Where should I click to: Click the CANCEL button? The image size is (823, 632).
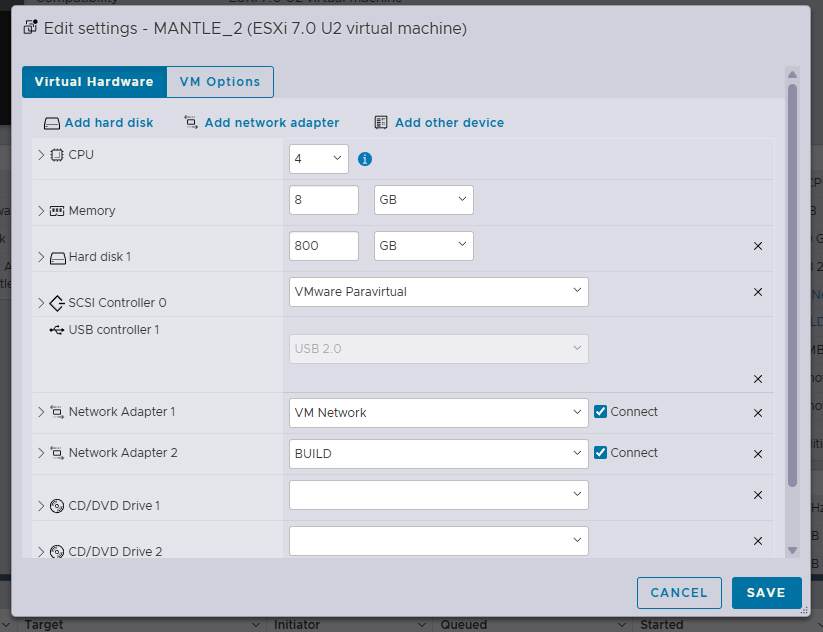tap(679, 593)
